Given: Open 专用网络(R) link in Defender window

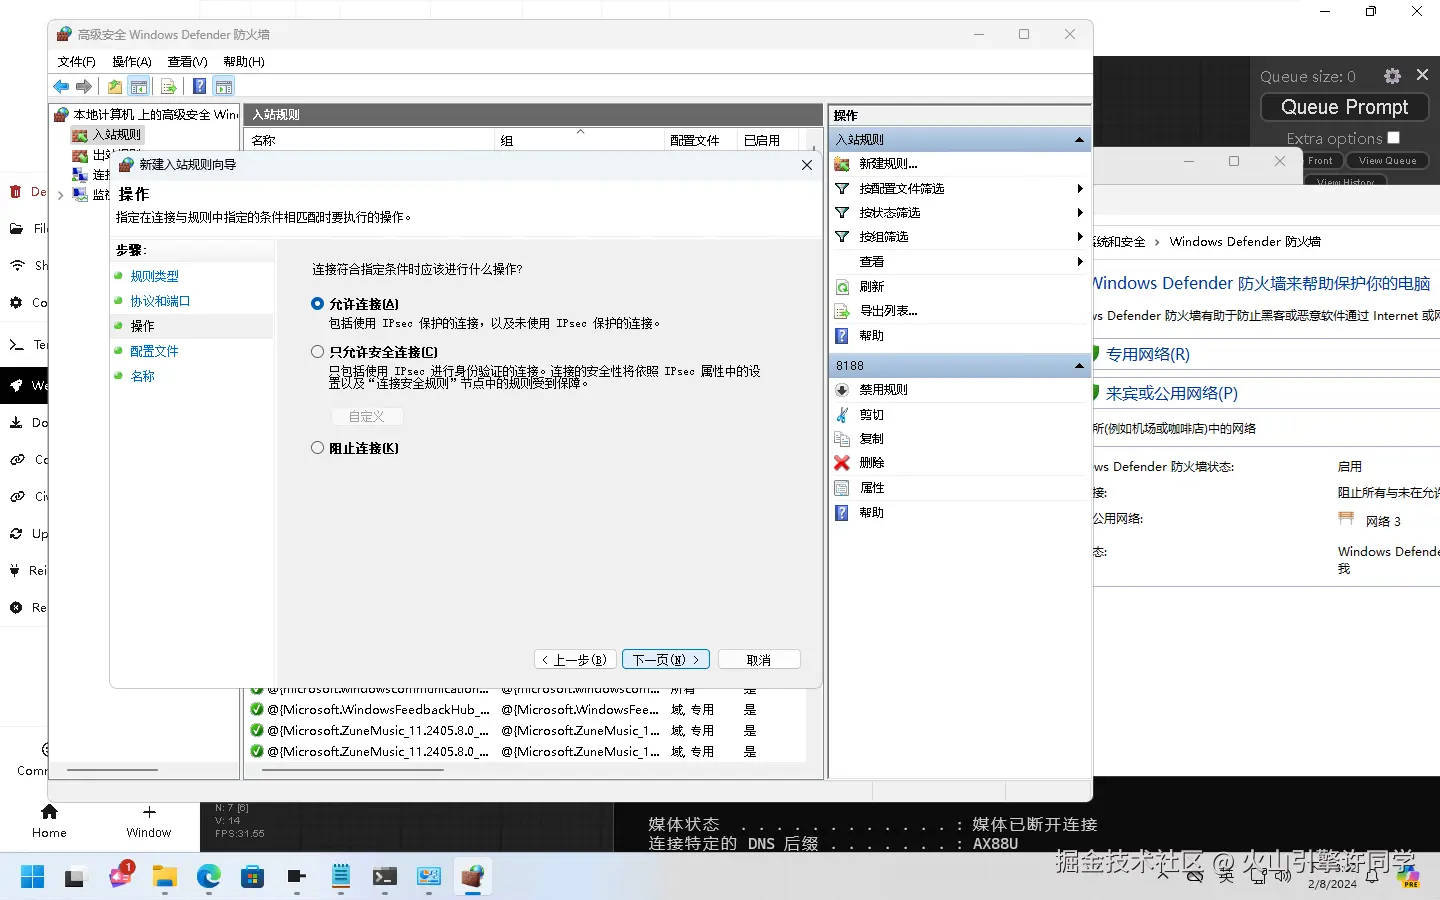Looking at the screenshot, I should point(1148,354).
